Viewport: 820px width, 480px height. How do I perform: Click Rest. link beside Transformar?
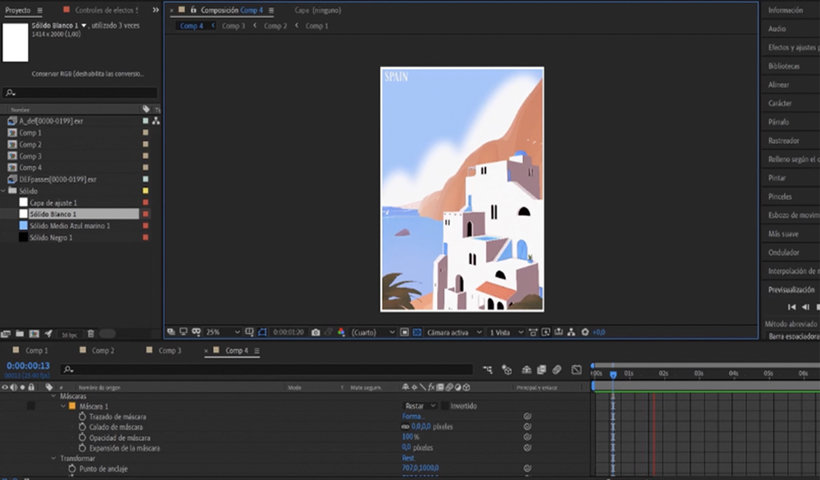point(408,458)
